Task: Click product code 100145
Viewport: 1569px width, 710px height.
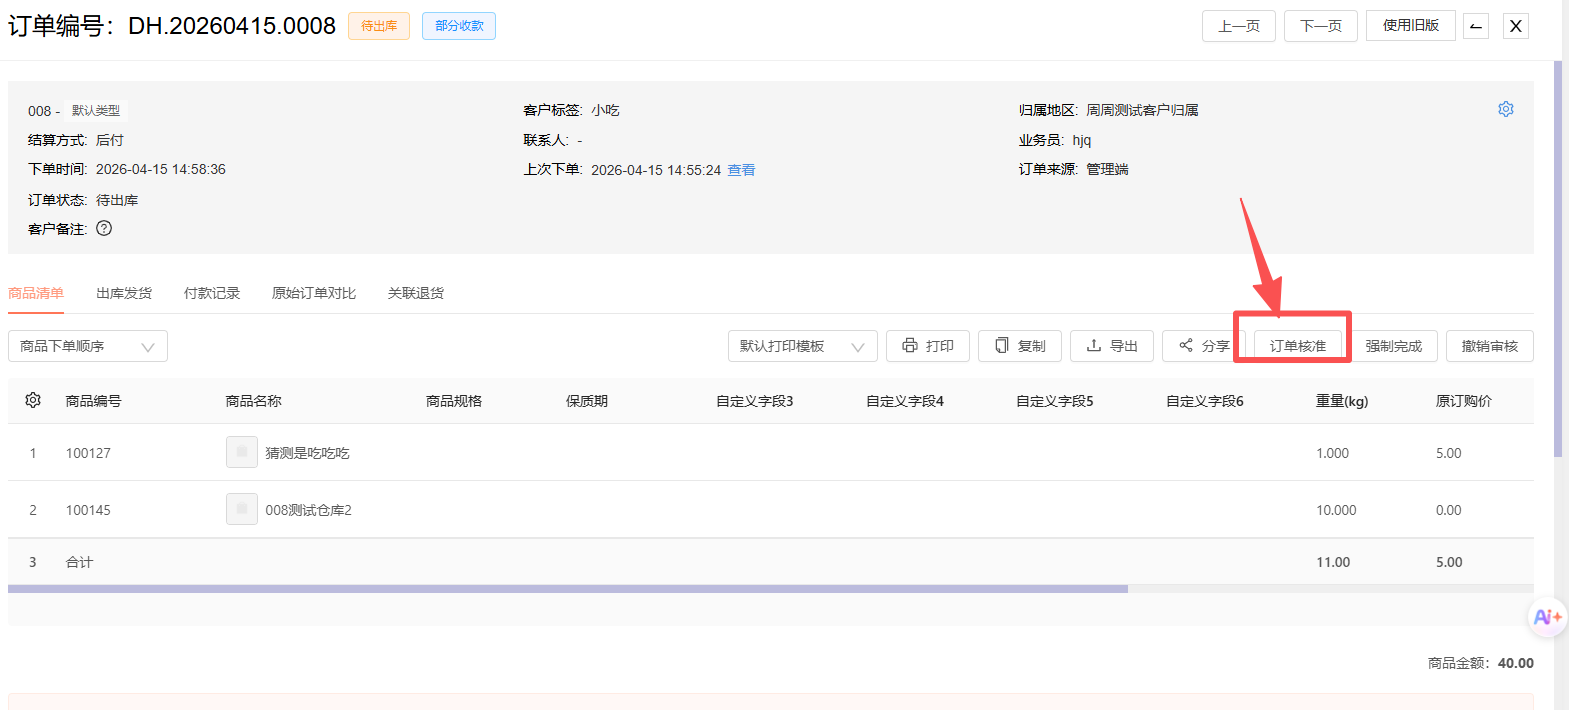Action: (x=88, y=510)
